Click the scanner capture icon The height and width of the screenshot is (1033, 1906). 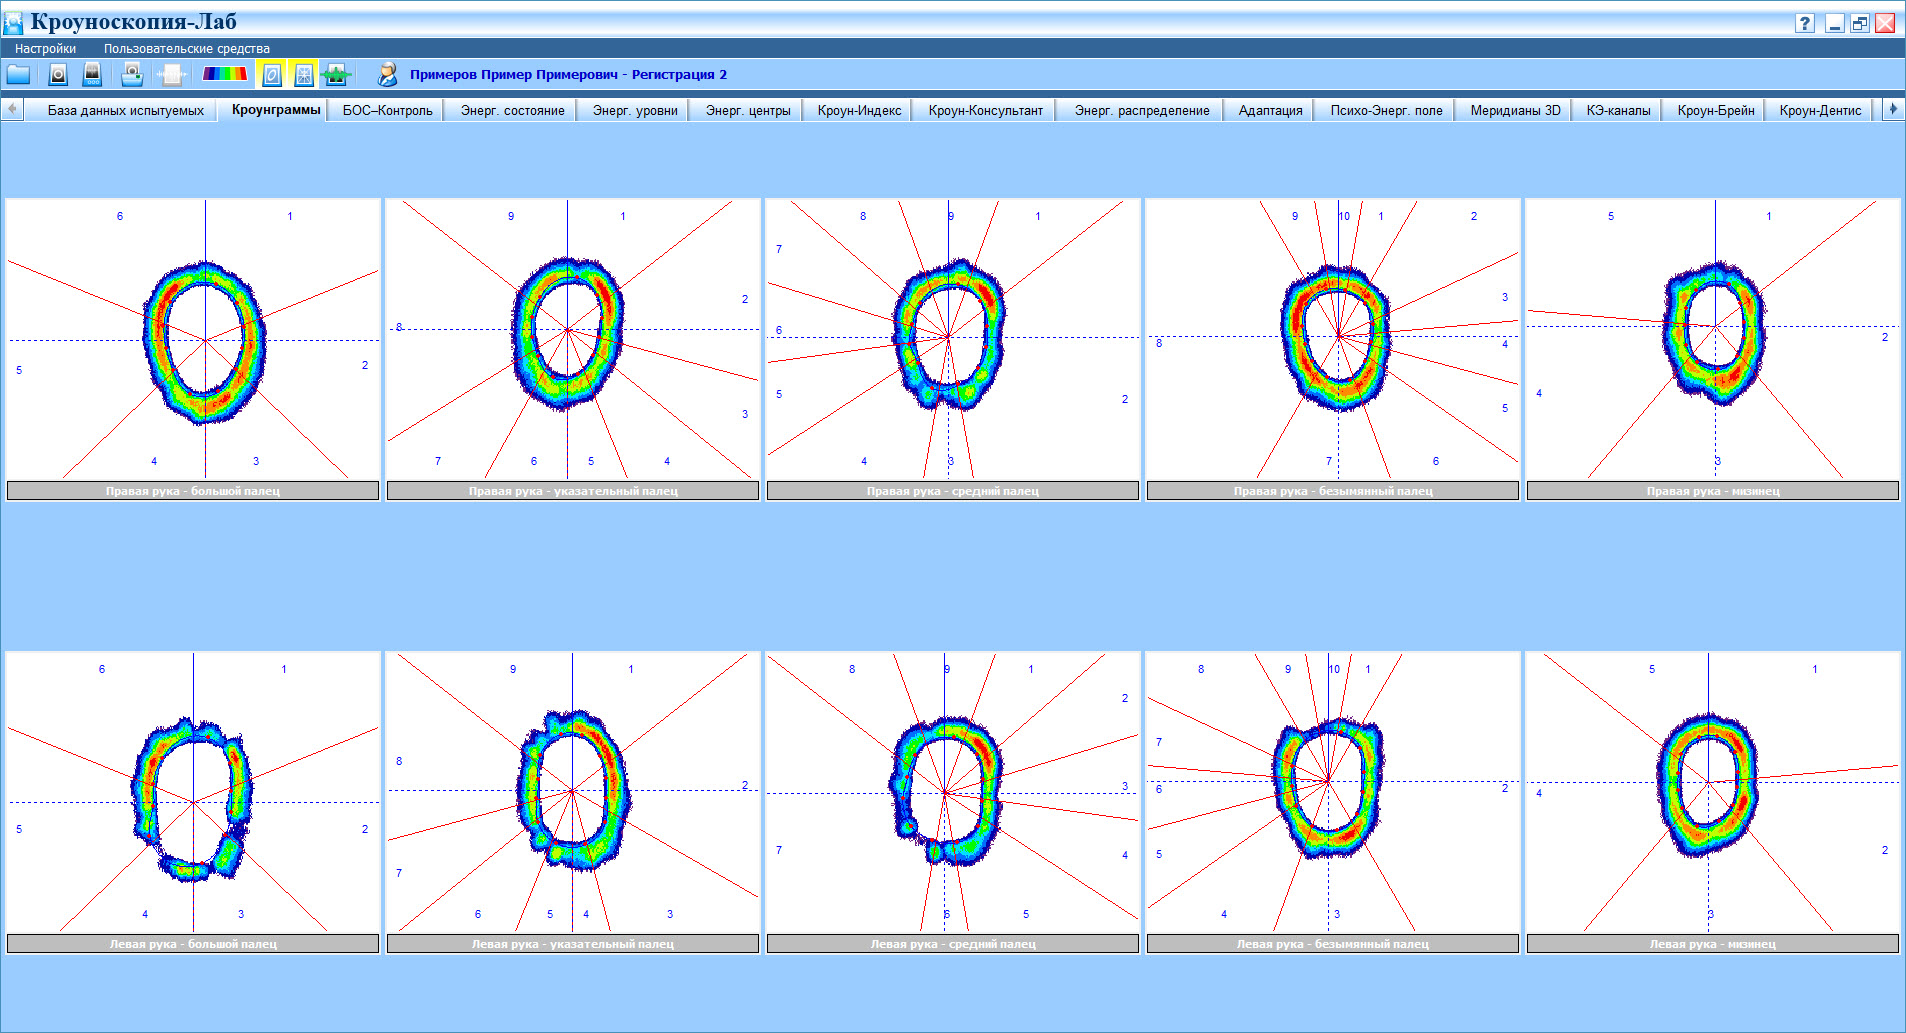[x=132, y=74]
